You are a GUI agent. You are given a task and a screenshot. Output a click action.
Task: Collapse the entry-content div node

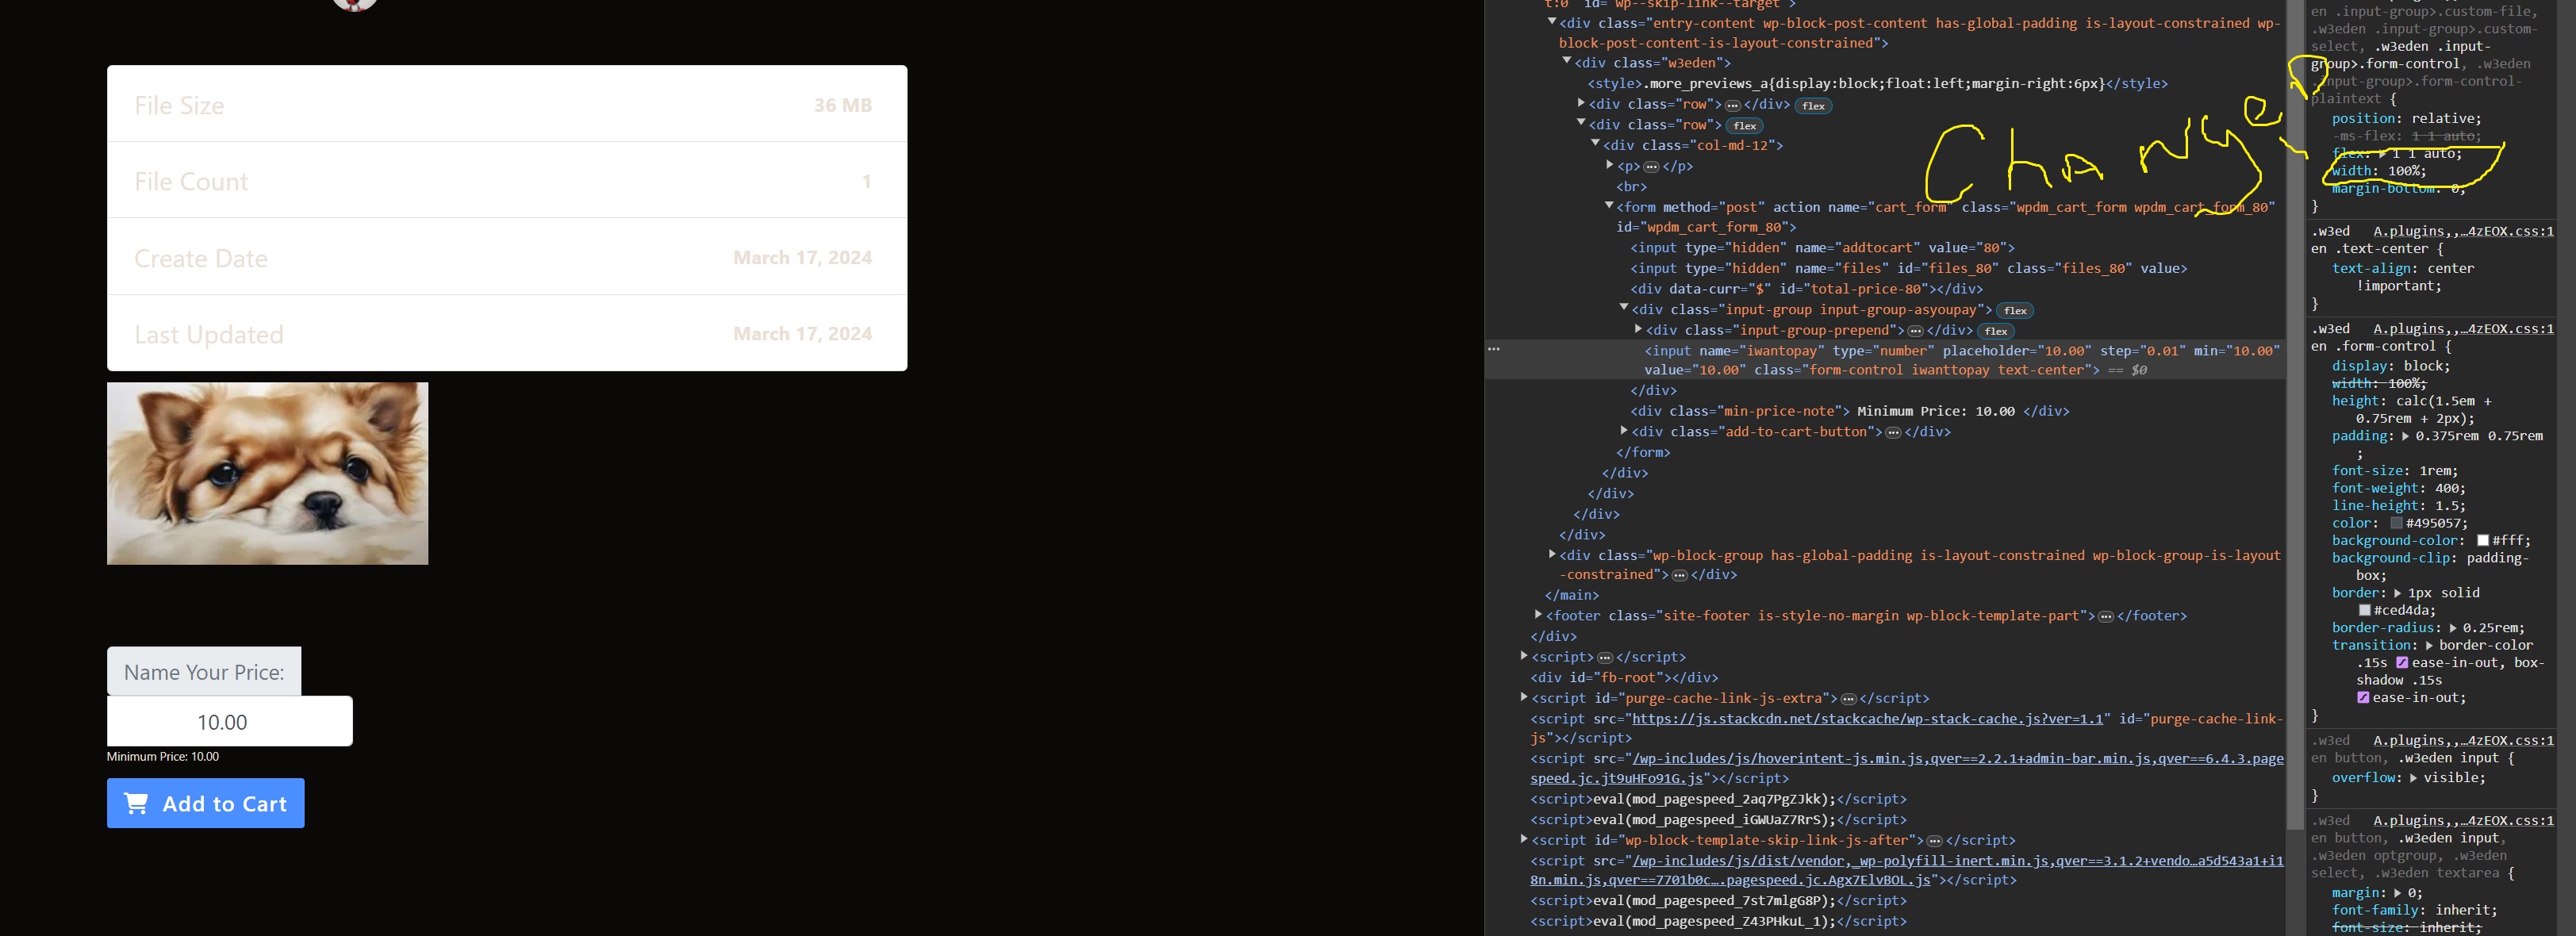pyautogui.click(x=1551, y=21)
